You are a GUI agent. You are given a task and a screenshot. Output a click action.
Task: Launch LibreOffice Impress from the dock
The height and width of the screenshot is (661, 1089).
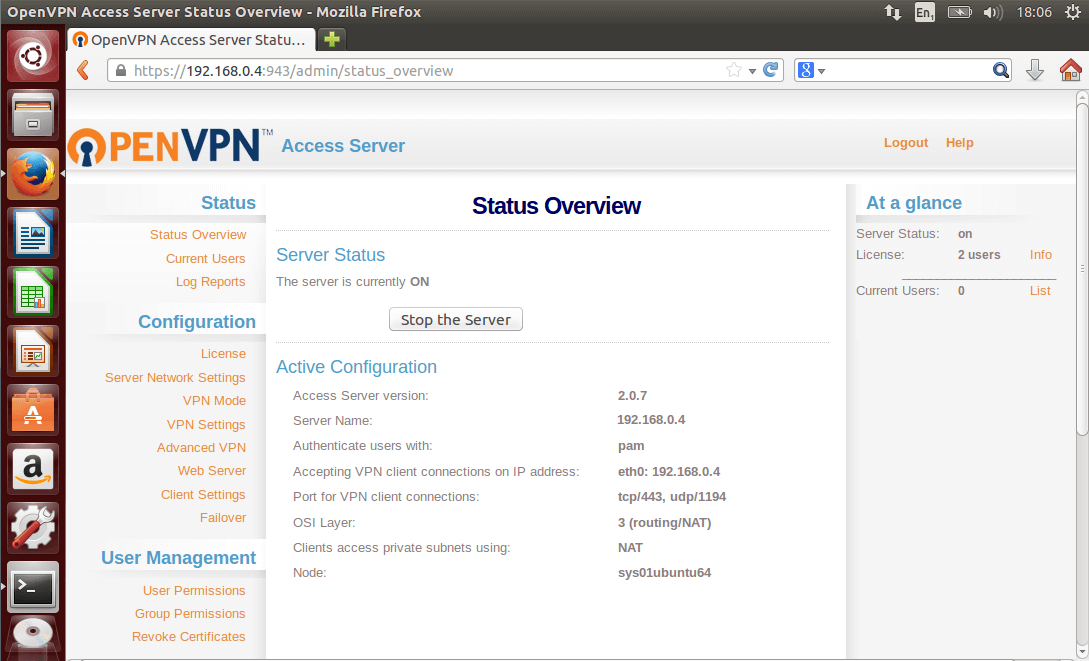(33, 351)
